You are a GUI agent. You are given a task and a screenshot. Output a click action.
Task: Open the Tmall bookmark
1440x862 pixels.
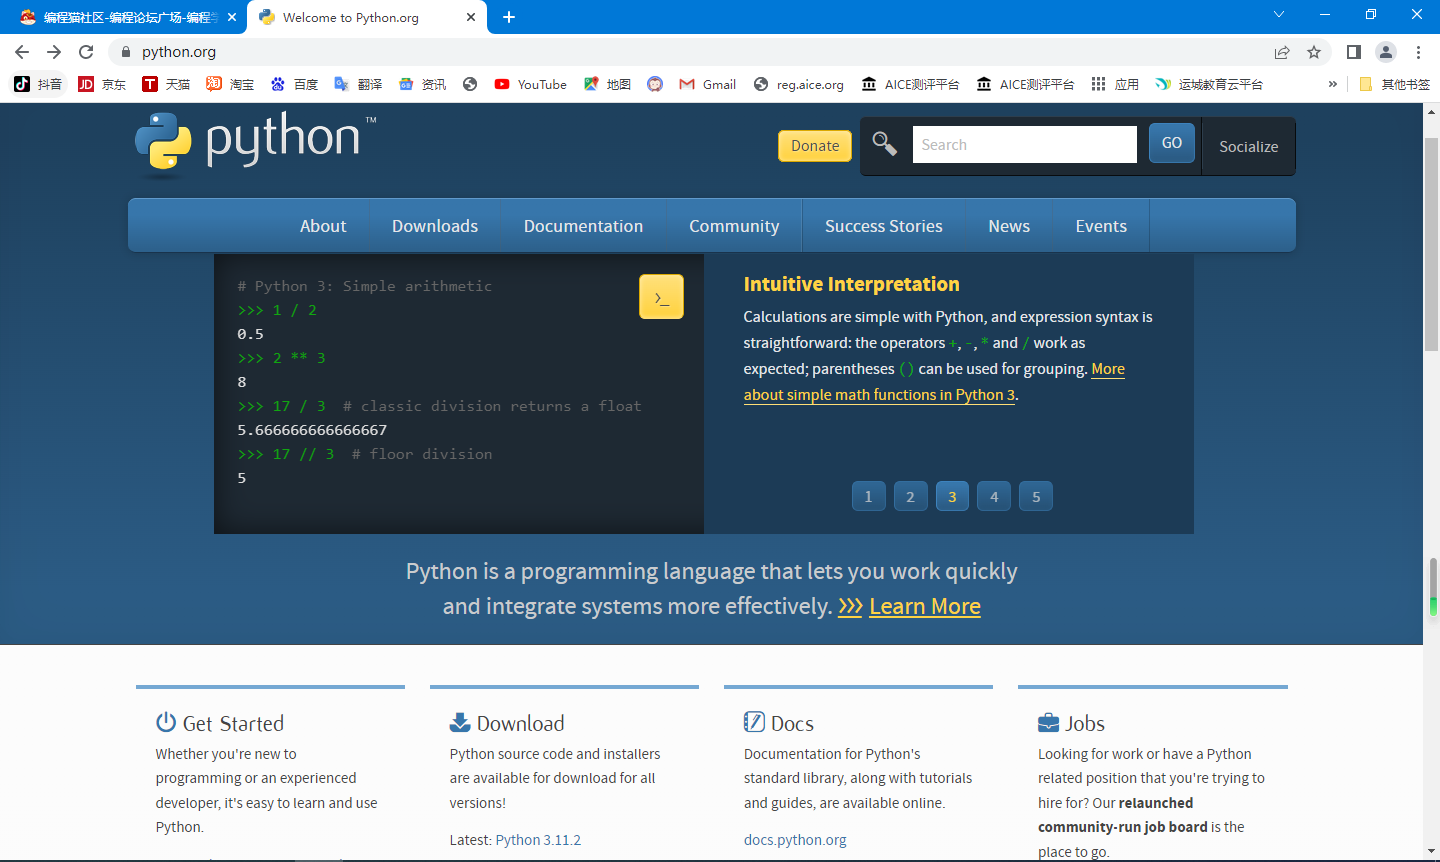166,84
